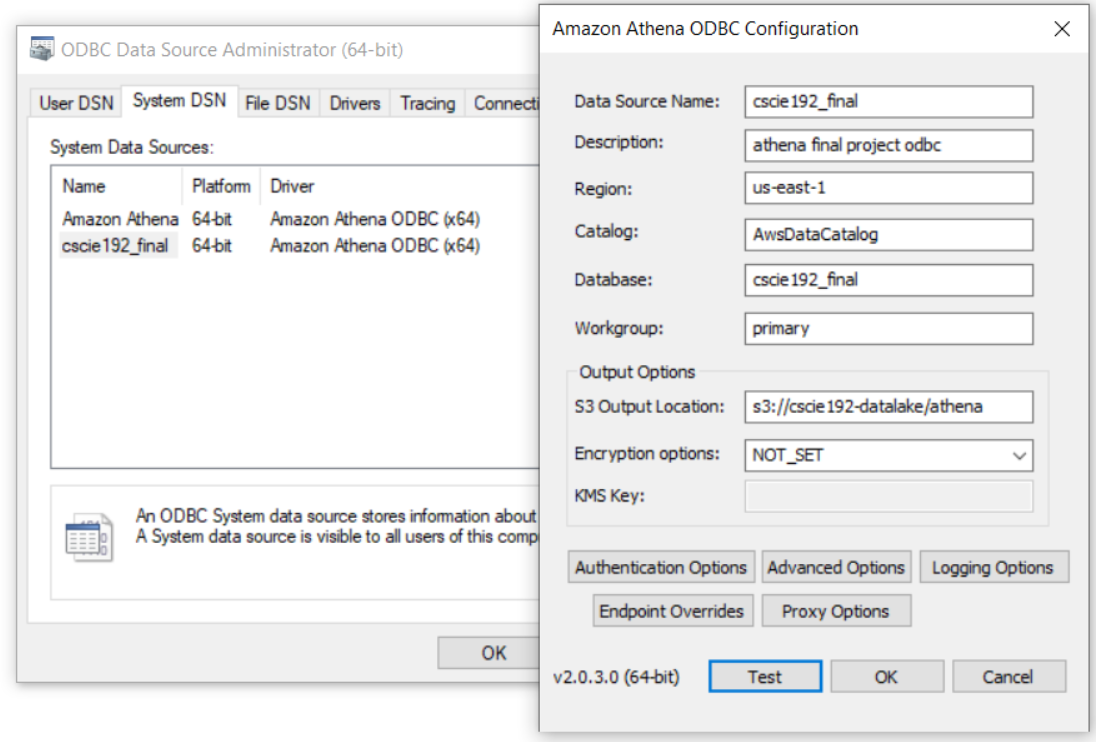Image resolution: width=1096 pixels, height=742 pixels.
Task: Click Cancel in the Athena configuration dialog
Action: tap(1008, 676)
